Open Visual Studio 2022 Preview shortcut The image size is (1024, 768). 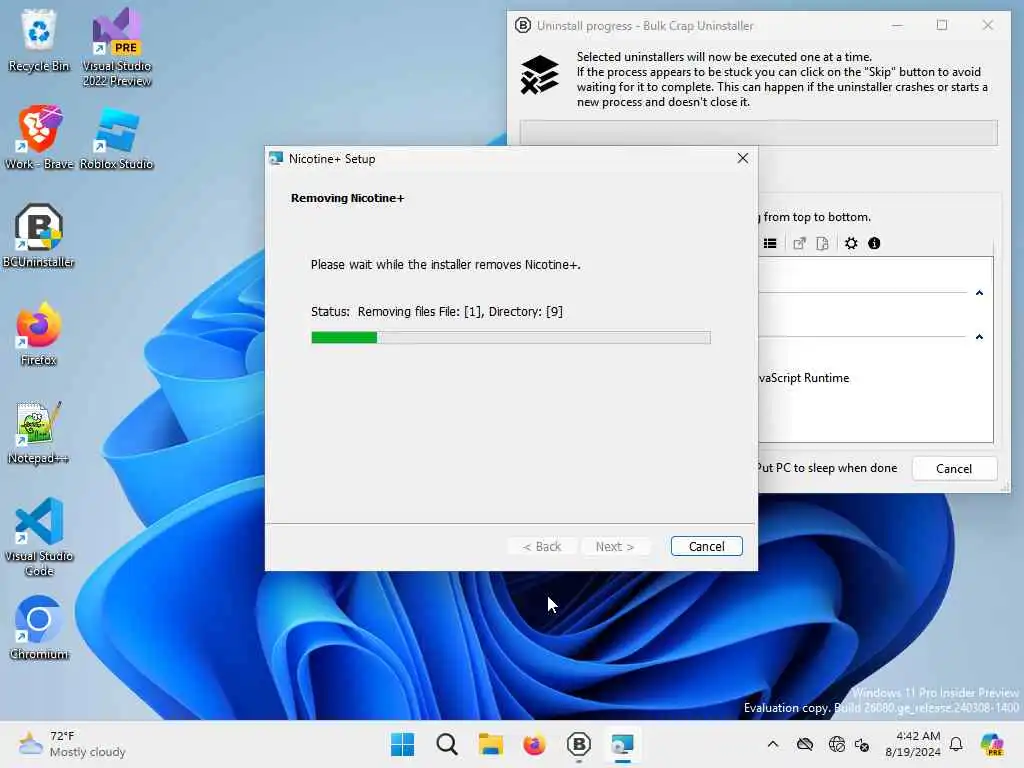coord(117,47)
